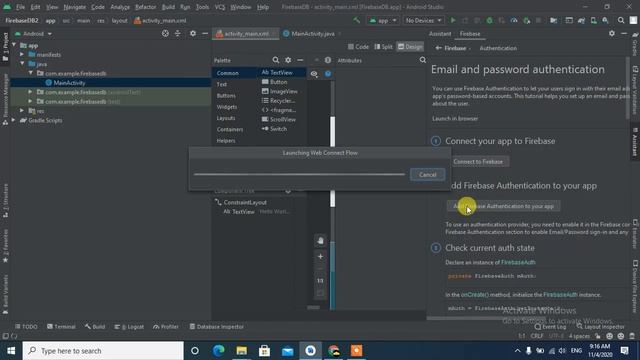Go back to Firebase using back arrow

[438, 48]
